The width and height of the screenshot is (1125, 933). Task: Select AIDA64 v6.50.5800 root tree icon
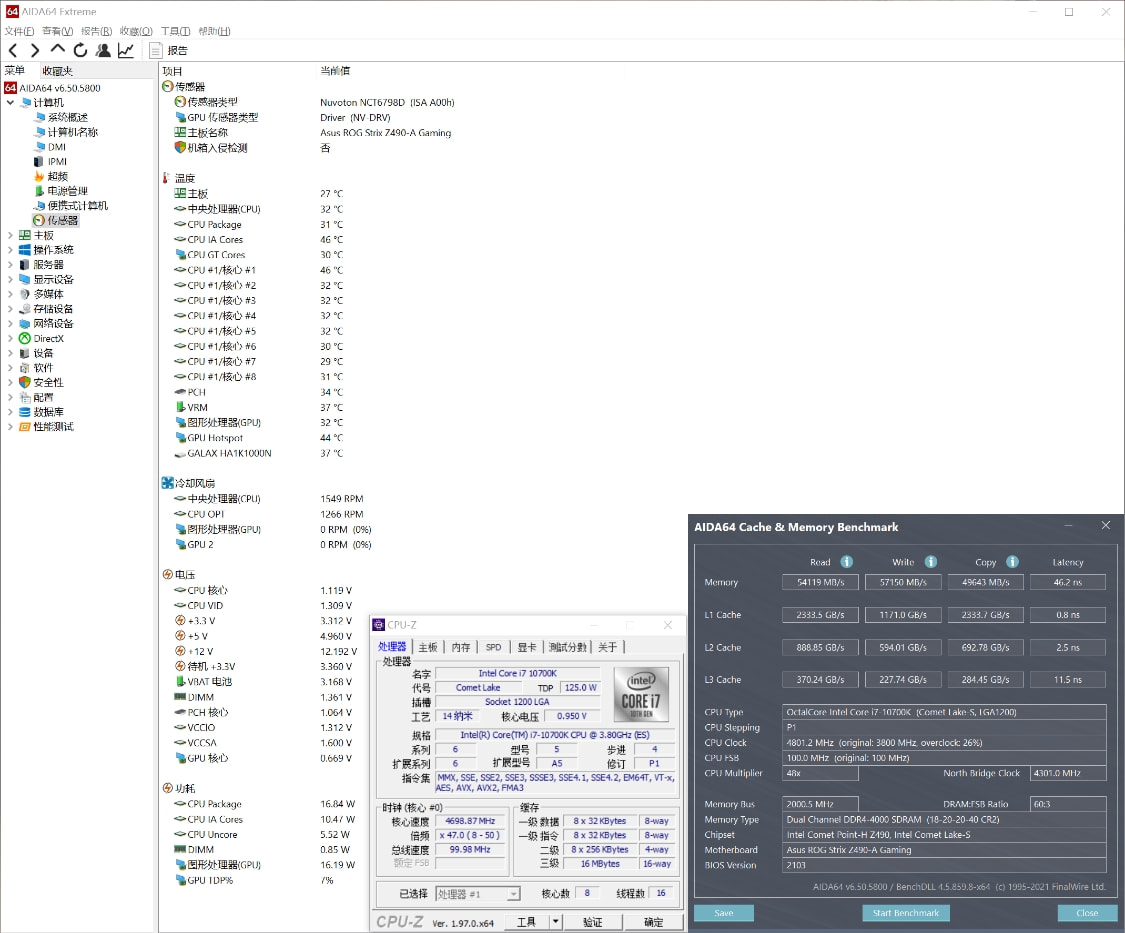click(x=10, y=88)
